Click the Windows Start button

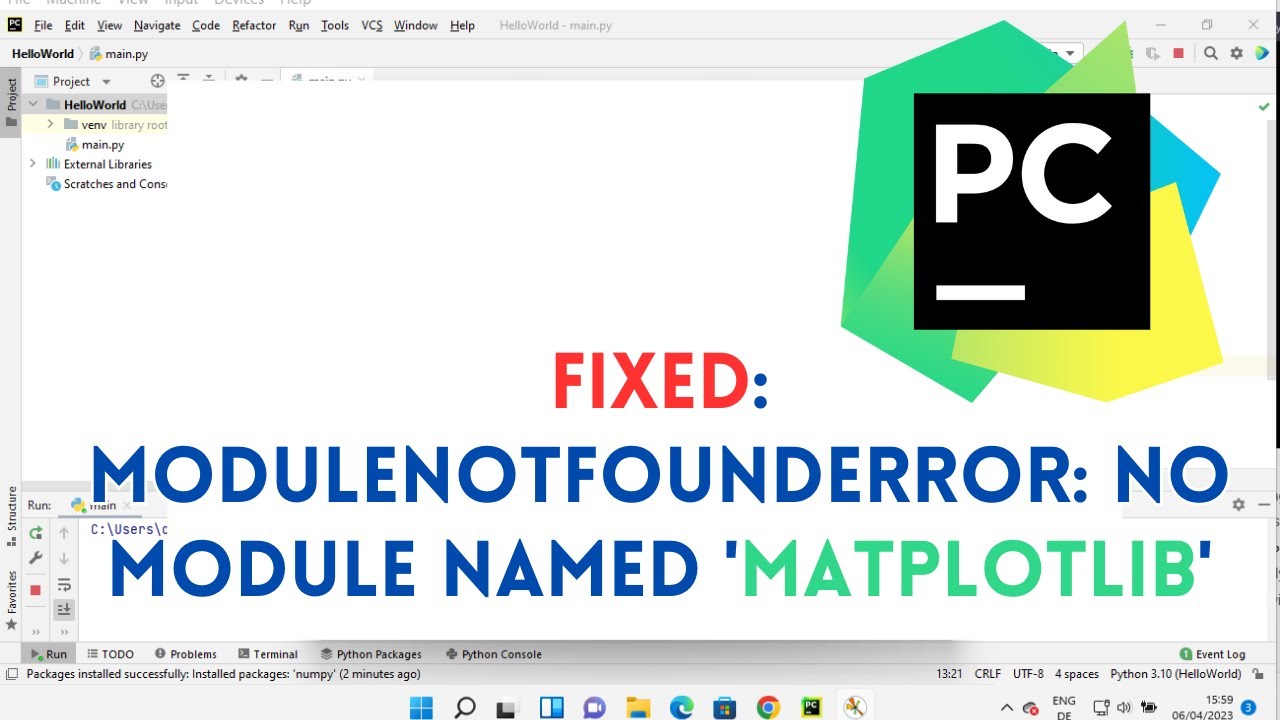tap(422, 707)
